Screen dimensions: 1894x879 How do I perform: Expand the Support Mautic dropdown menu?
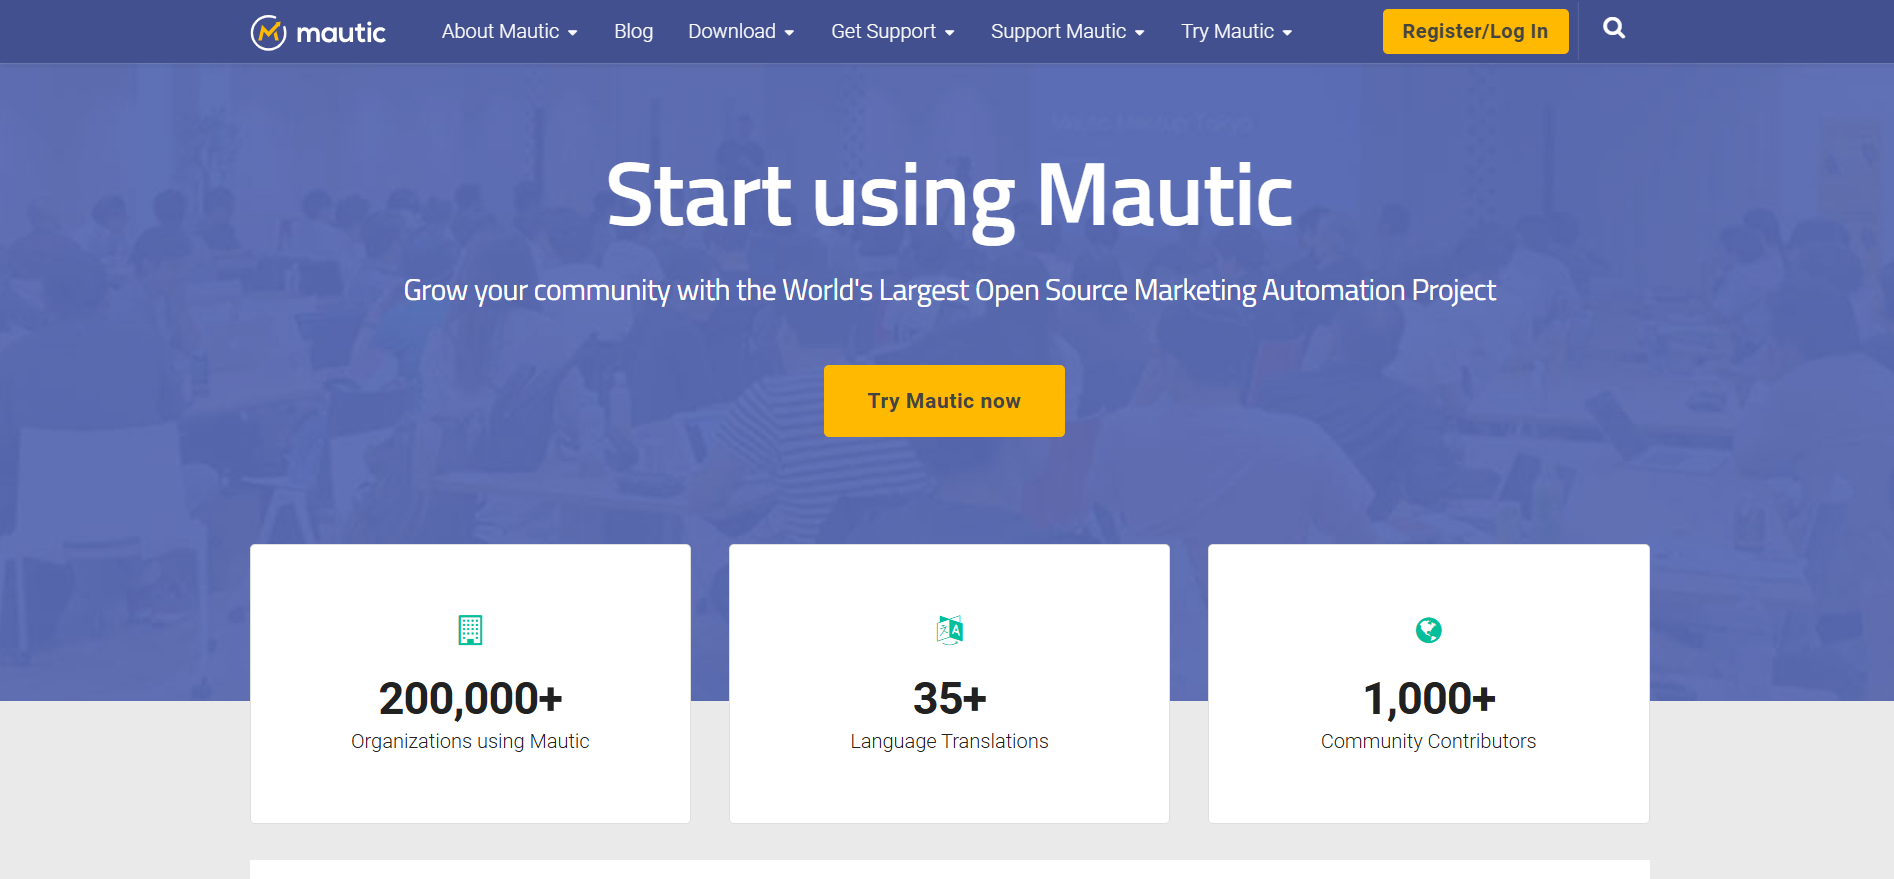click(1068, 32)
